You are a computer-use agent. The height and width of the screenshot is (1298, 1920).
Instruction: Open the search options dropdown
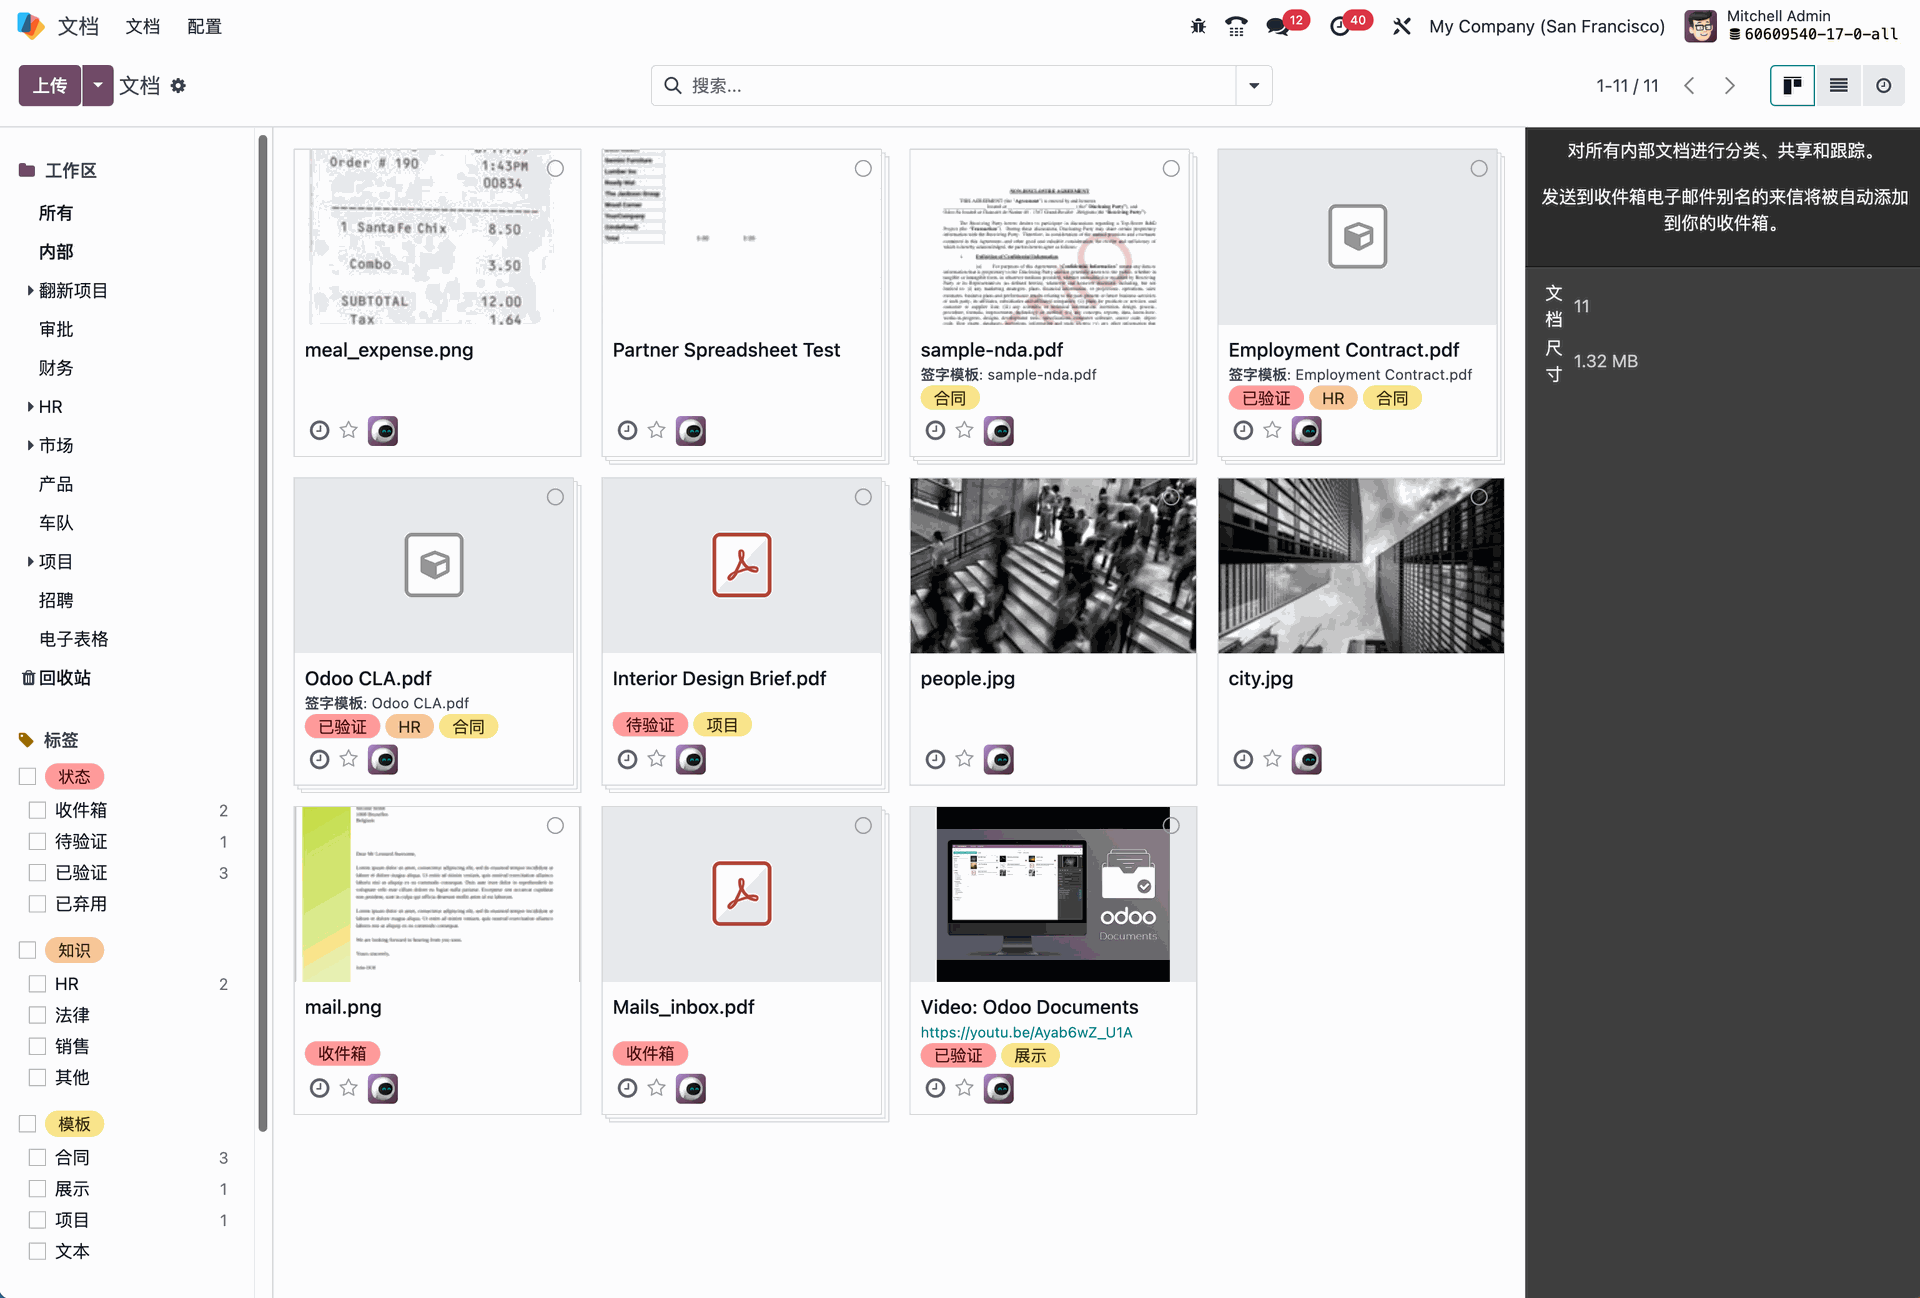1254,86
